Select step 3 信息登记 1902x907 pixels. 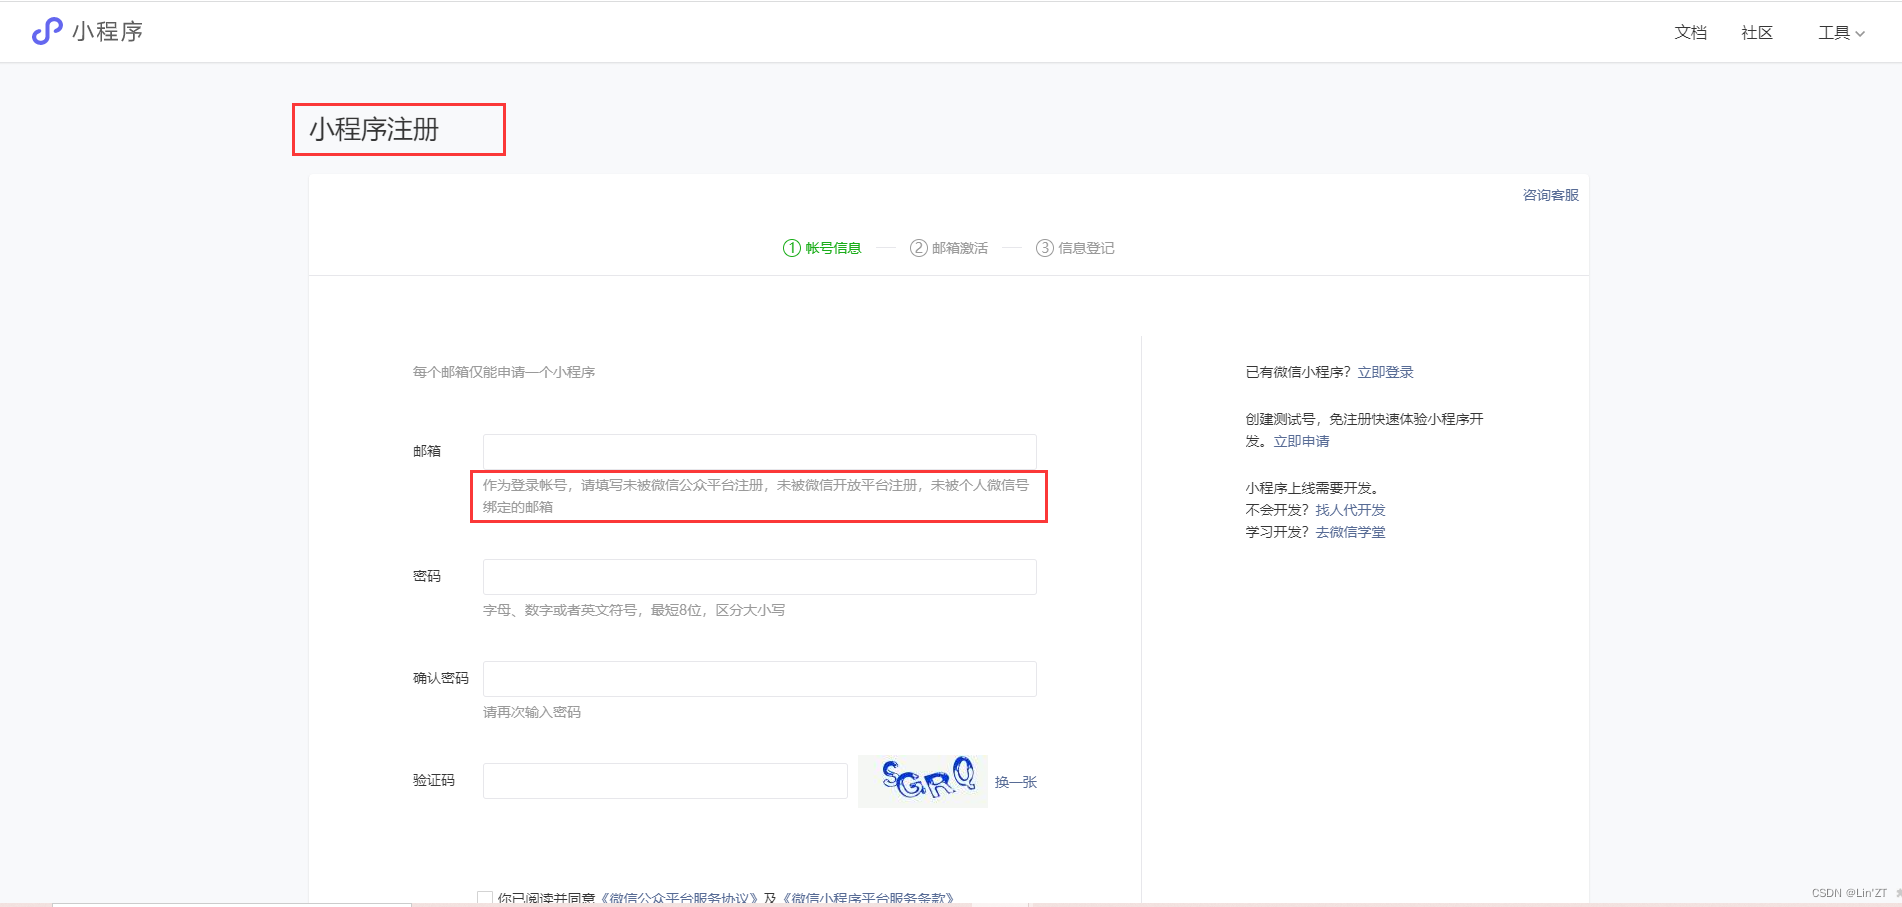click(1075, 248)
